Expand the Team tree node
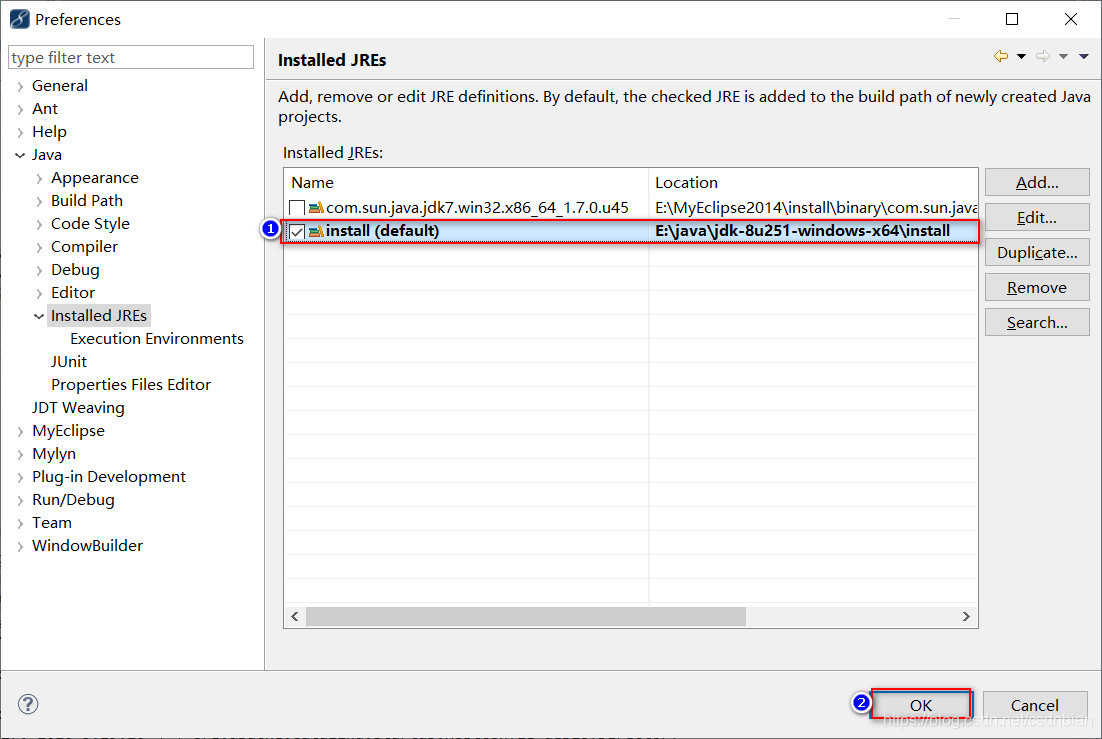Viewport: 1102px width, 739px height. click(x=20, y=524)
